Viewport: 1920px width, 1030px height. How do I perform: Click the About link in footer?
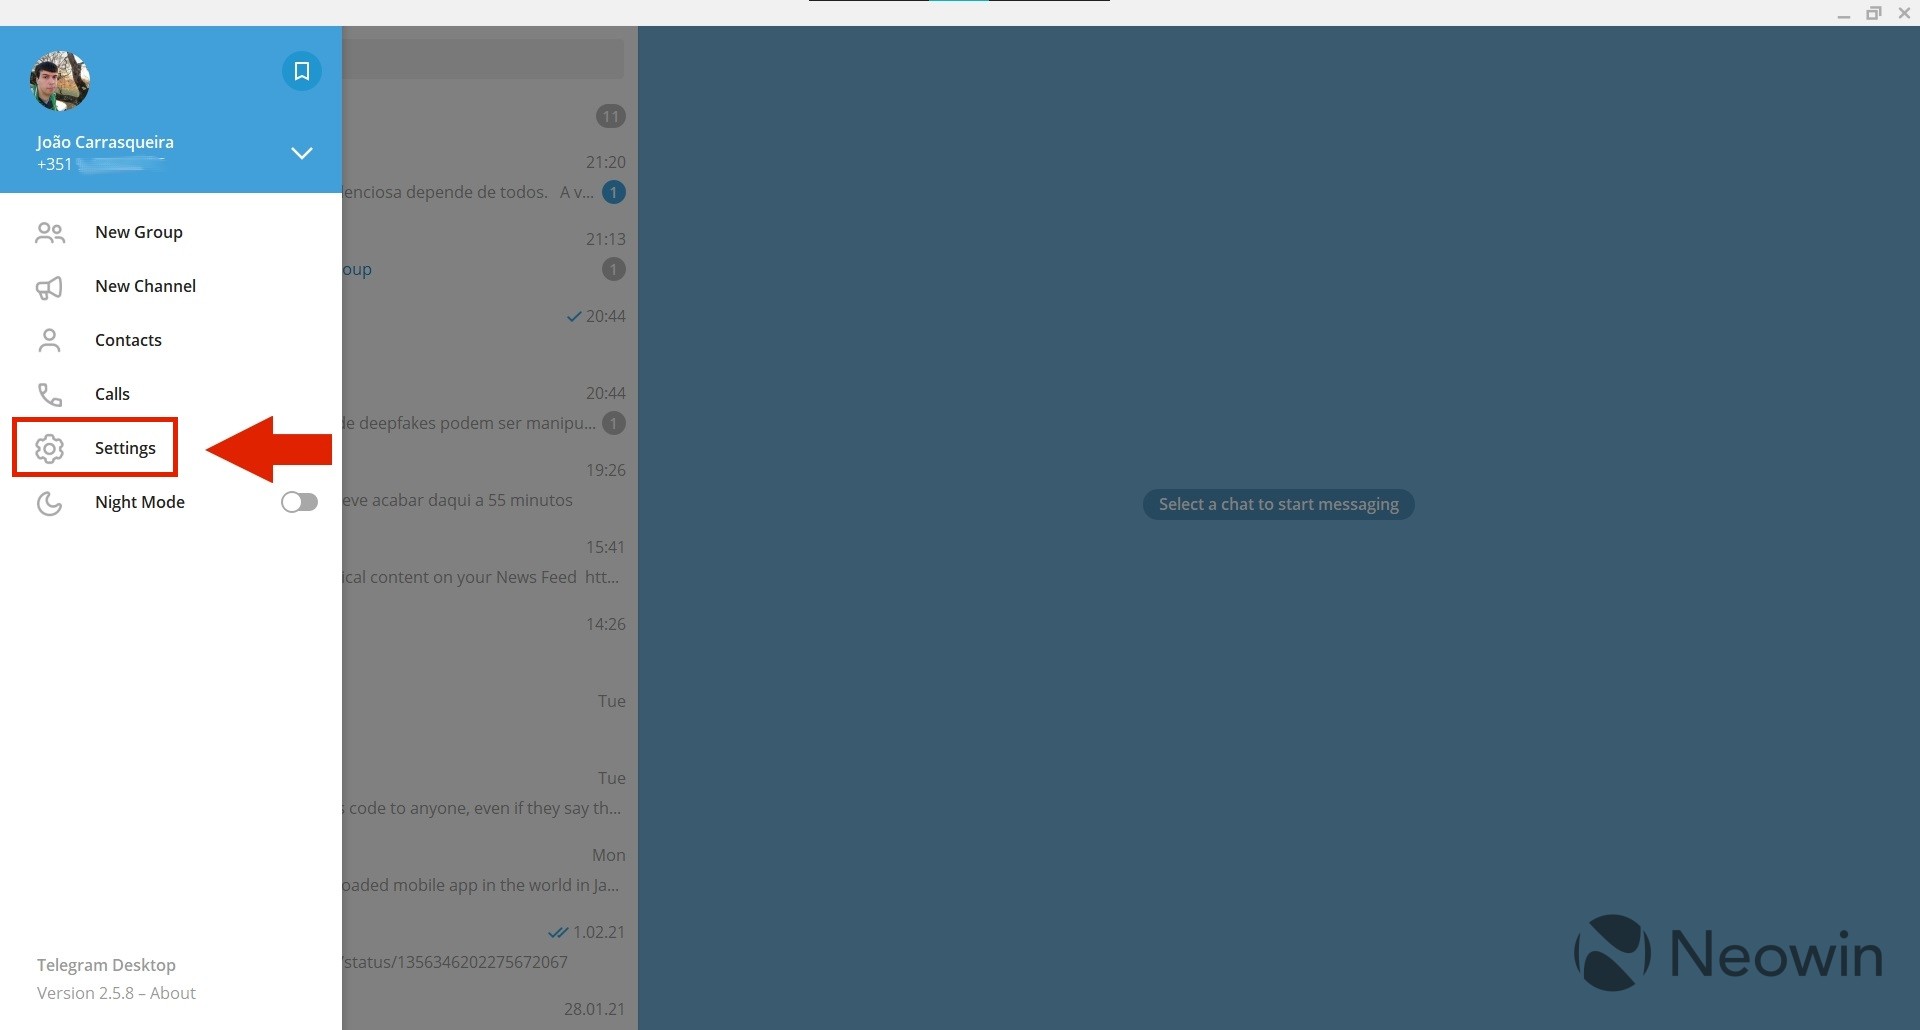click(173, 993)
